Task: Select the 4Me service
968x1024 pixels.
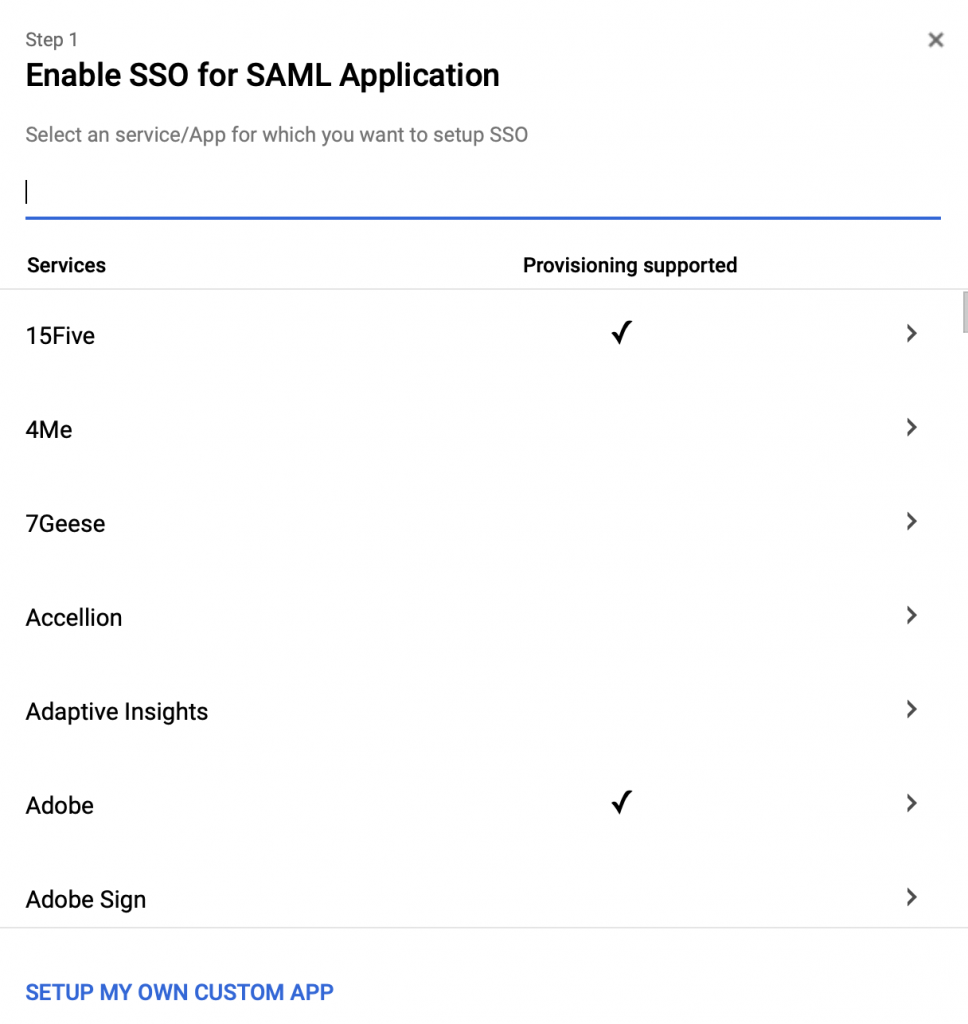Action: tap(49, 430)
